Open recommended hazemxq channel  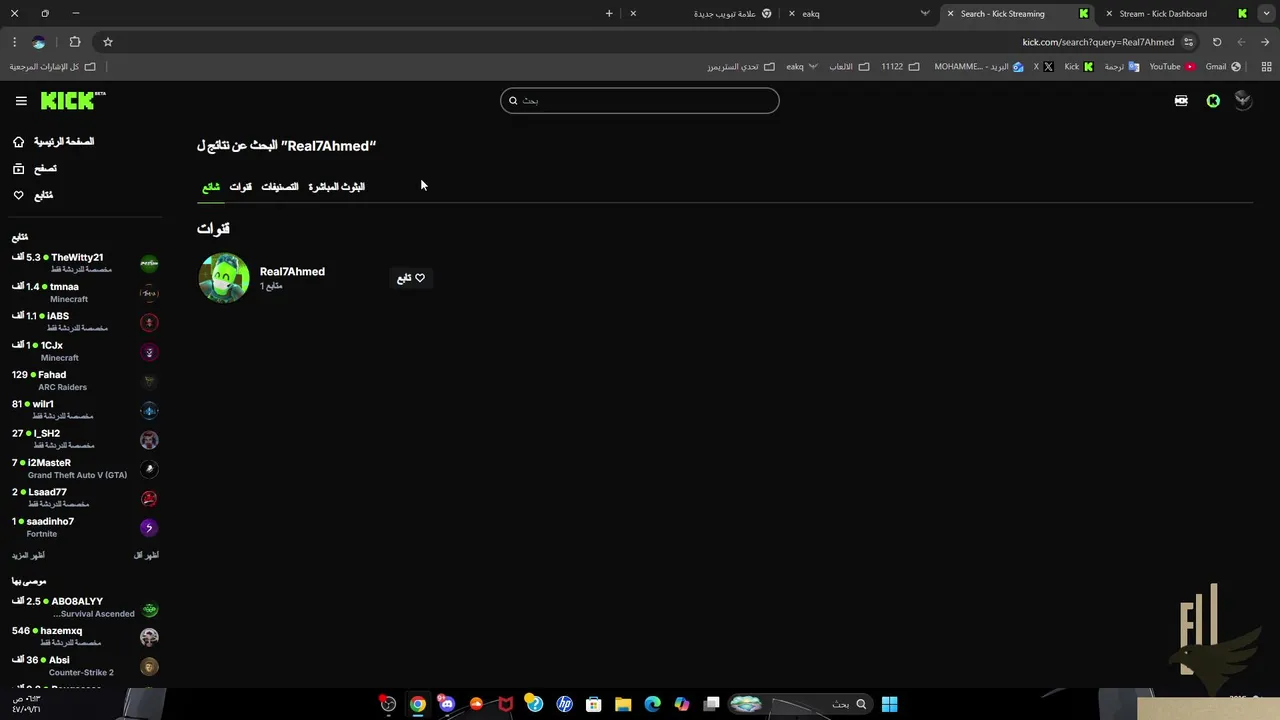click(85, 636)
